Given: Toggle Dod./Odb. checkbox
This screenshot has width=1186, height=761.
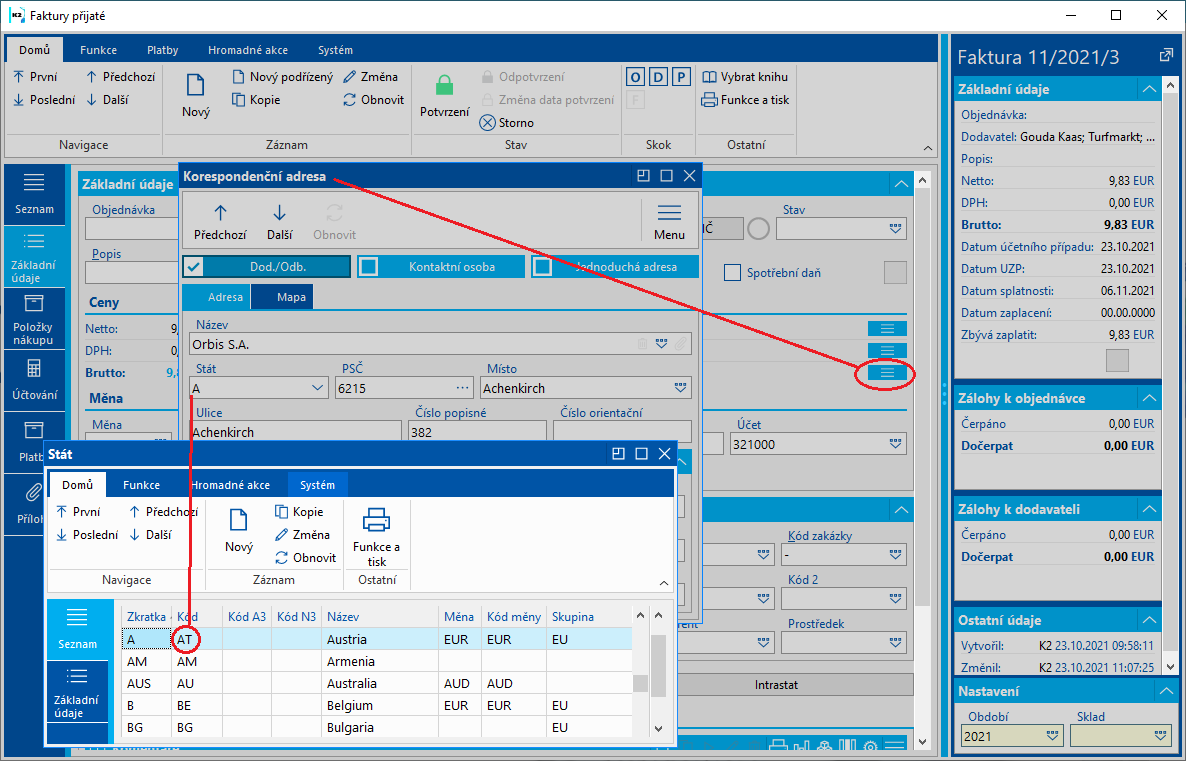Looking at the screenshot, I should pos(194,266).
